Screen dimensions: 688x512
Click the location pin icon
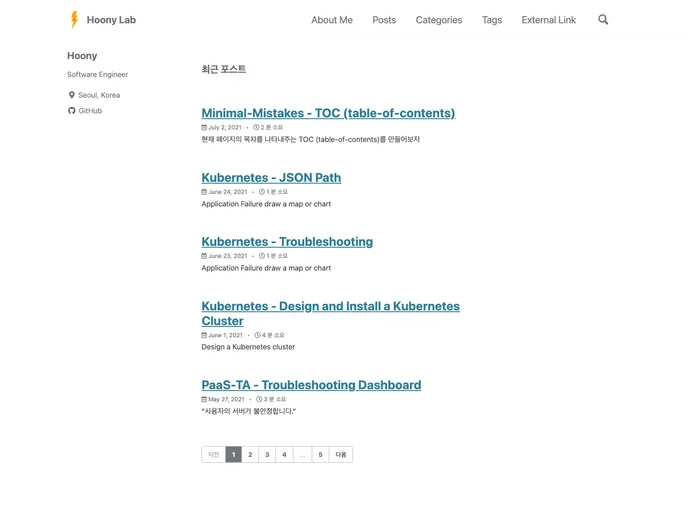[72, 95]
